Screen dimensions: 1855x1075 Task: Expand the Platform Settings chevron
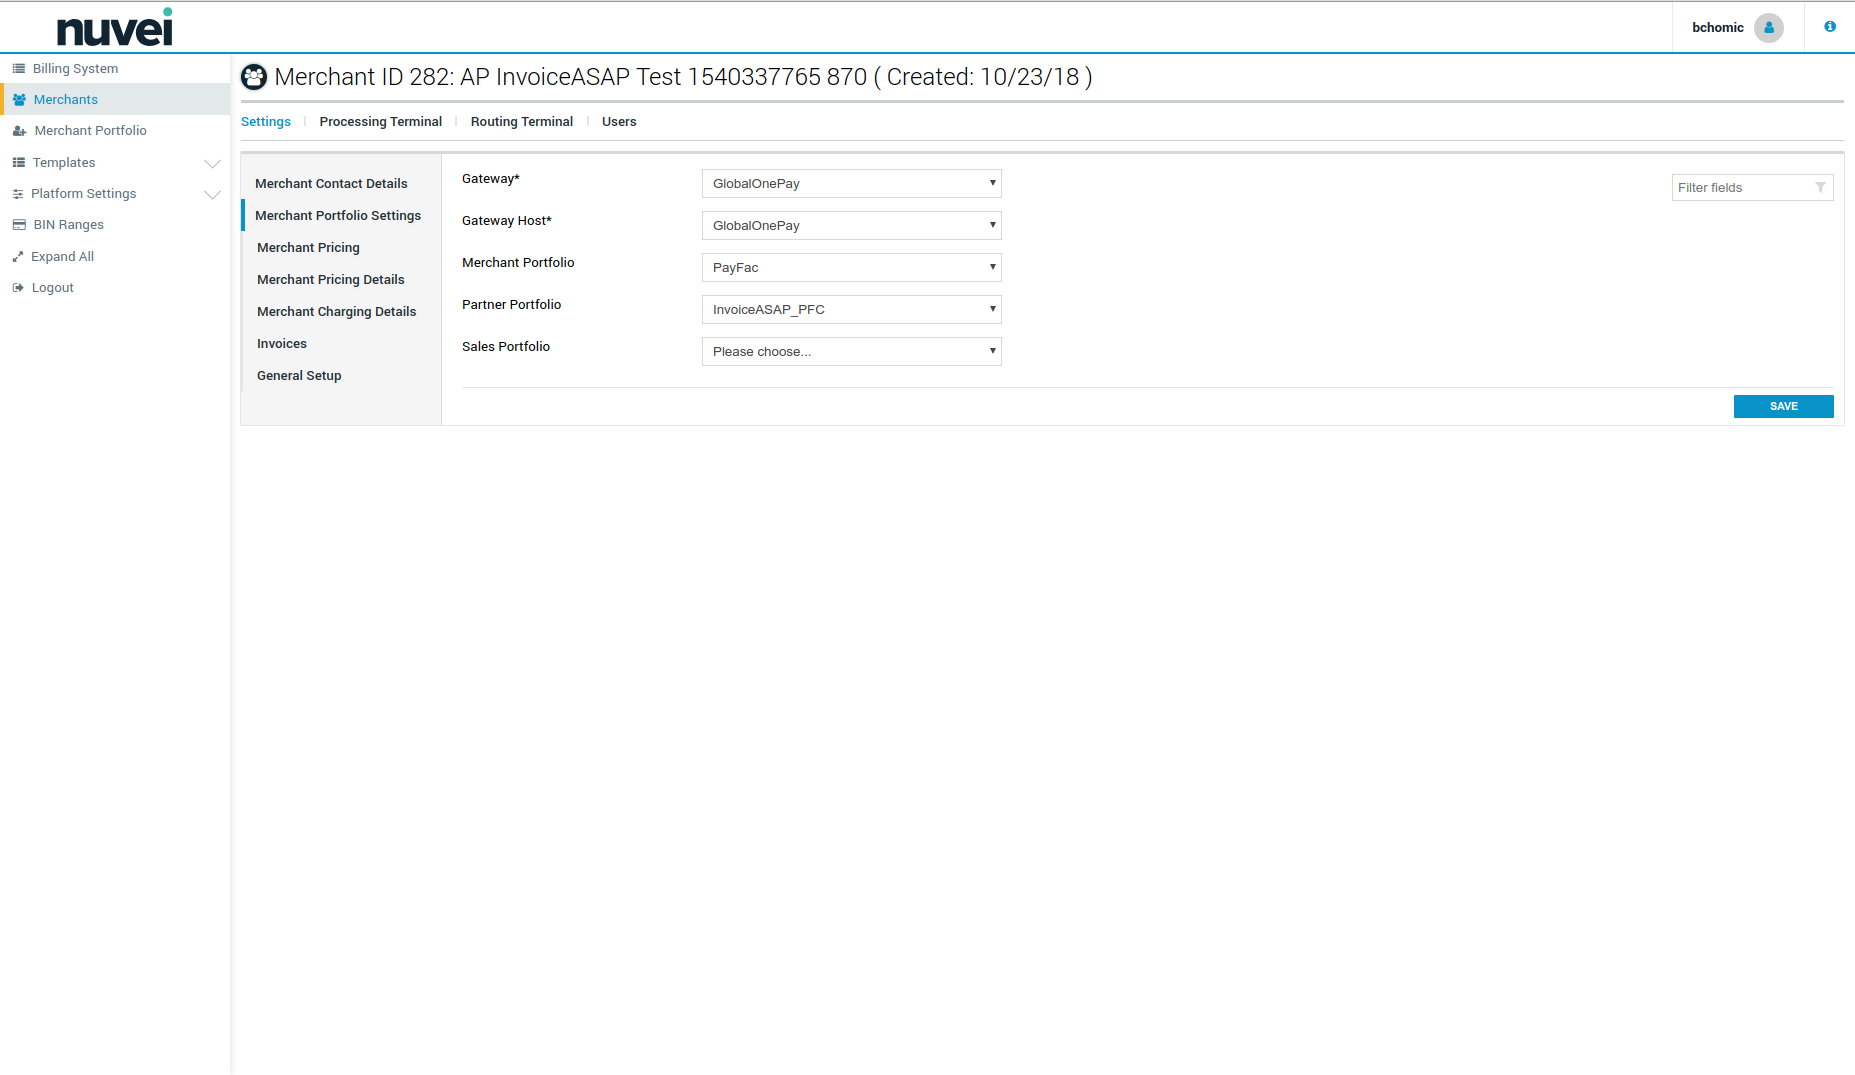(x=212, y=194)
